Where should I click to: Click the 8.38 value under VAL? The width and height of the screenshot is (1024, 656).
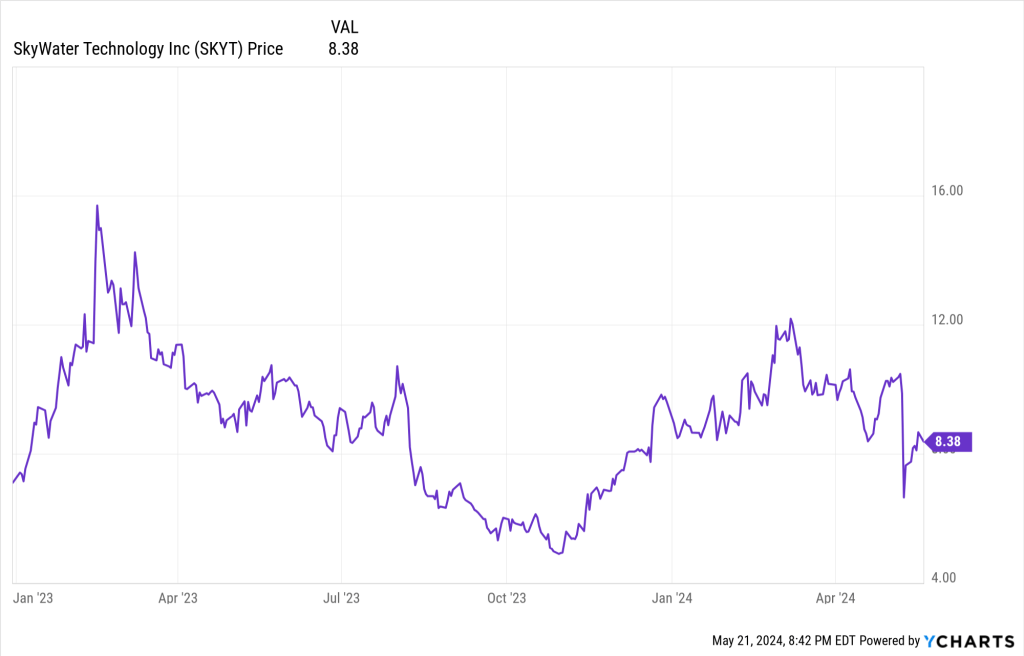click(x=343, y=48)
